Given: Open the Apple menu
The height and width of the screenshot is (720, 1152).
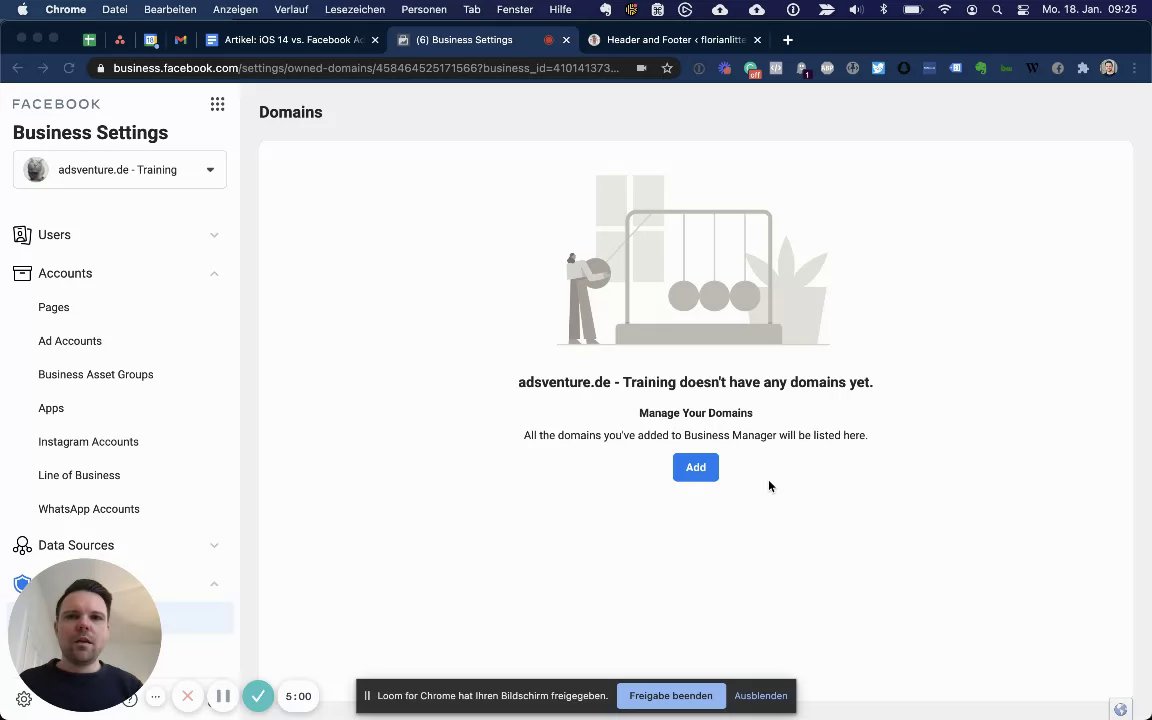Looking at the screenshot, I should 22,10.
